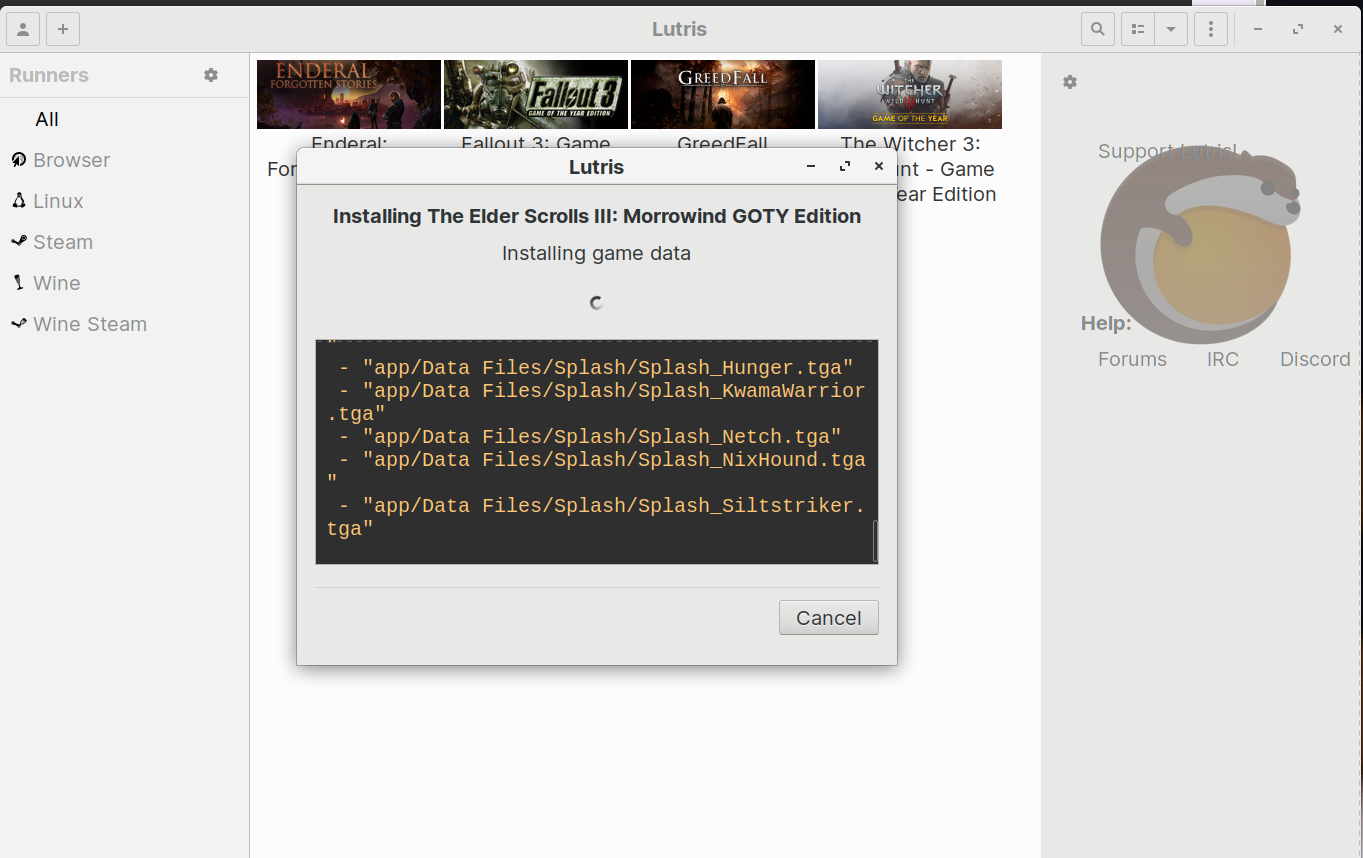The image size is (1363, 858).
Task: Click the Runners settings gear icon
Action: click(210, 75)
